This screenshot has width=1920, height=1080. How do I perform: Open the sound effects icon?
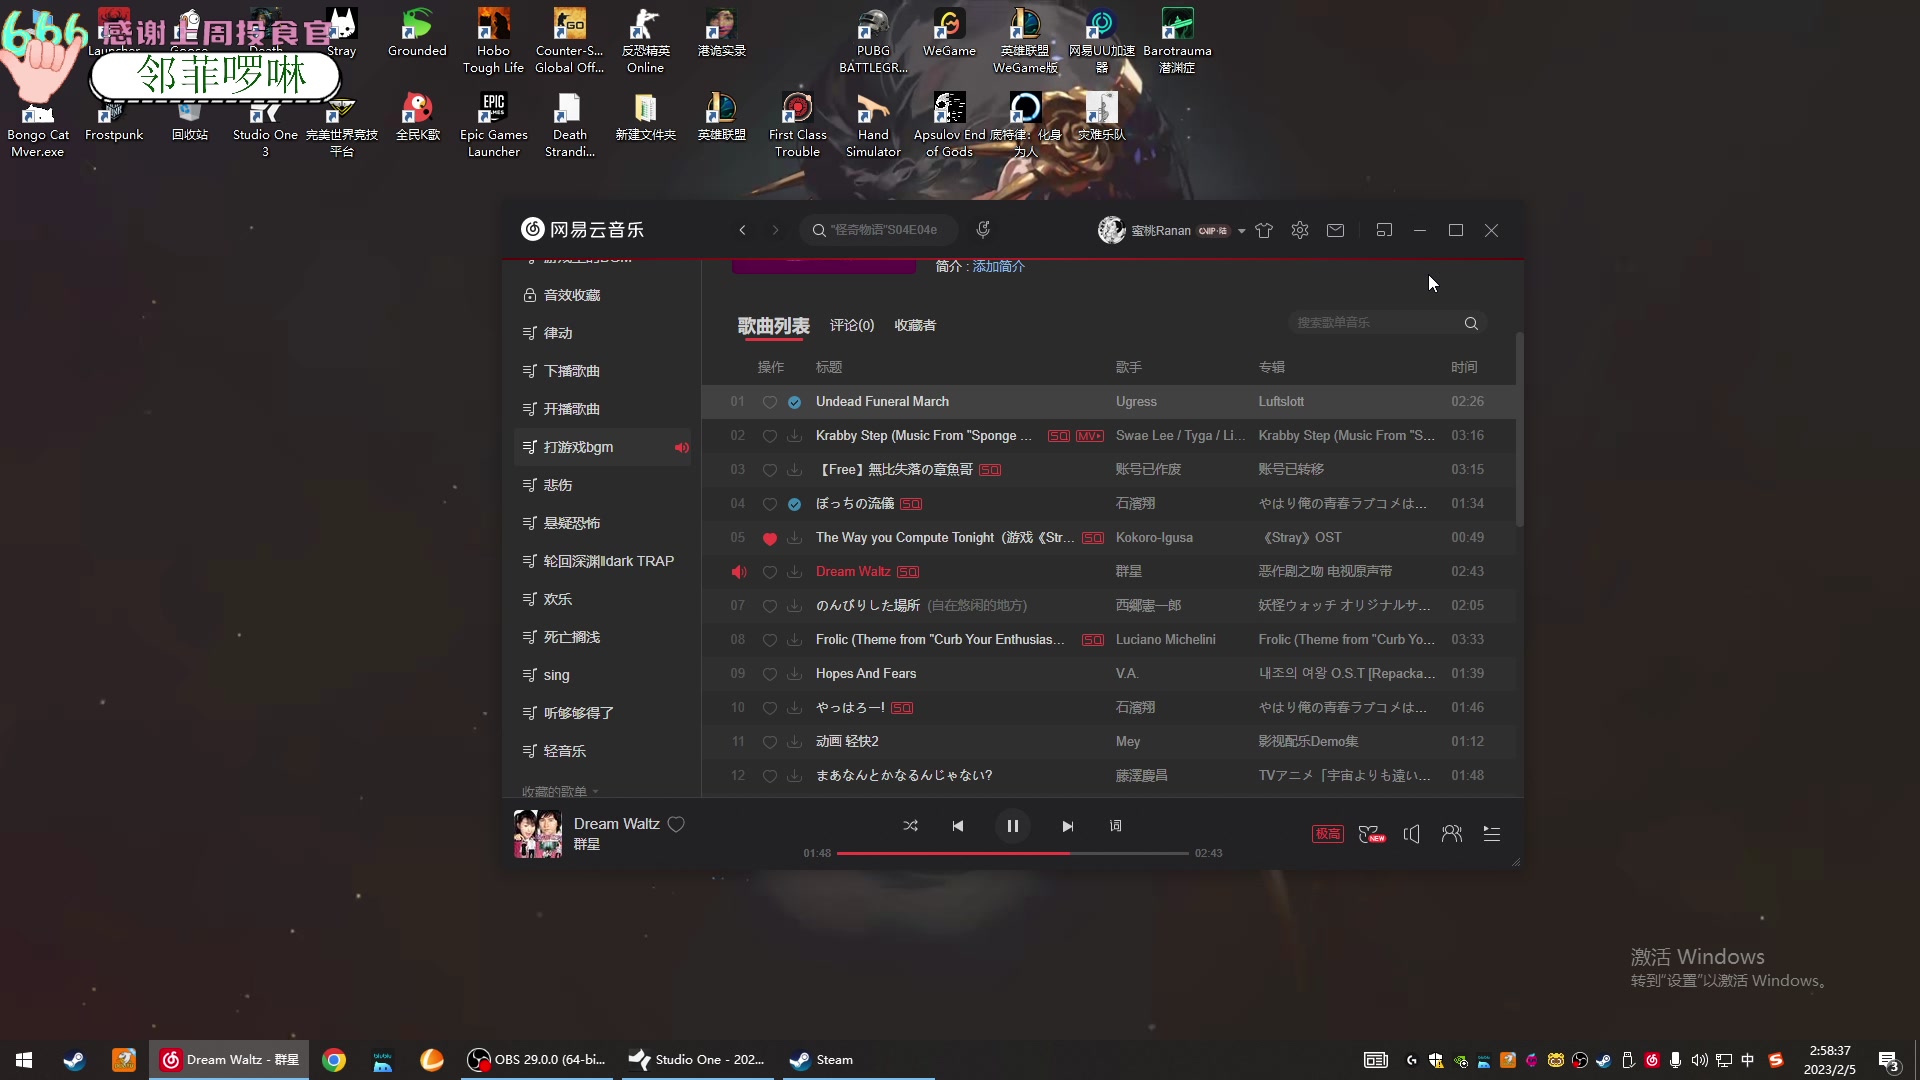(x=1371, y=834)
